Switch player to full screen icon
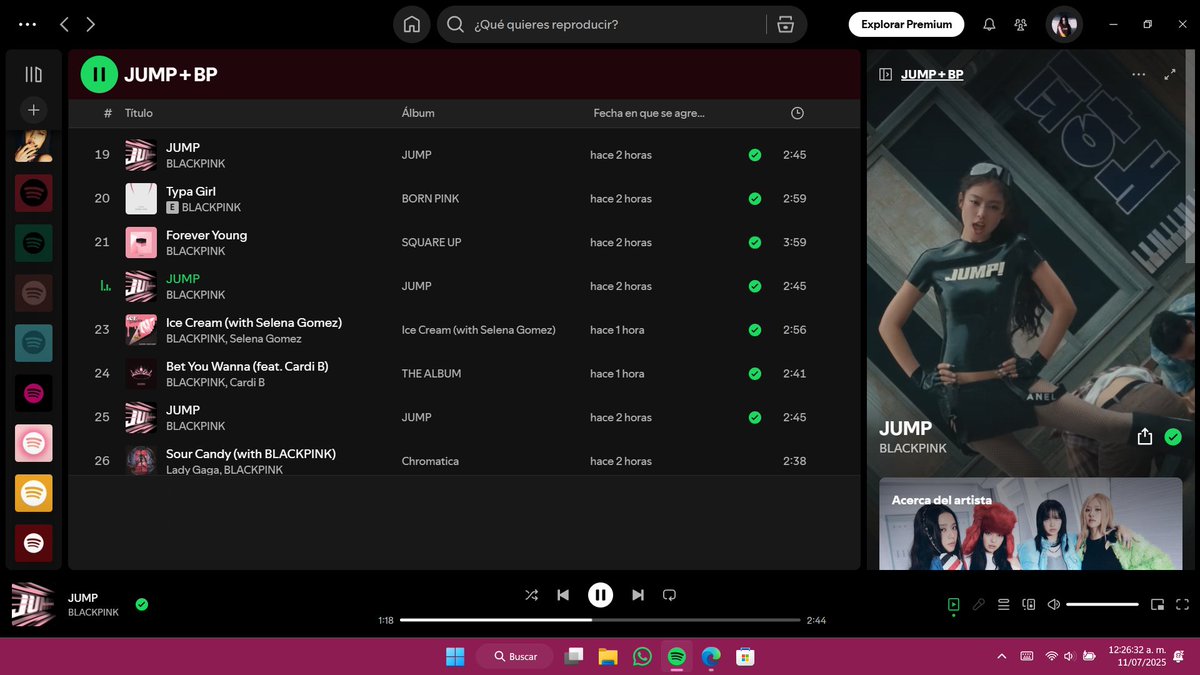The image size is (1200, 675). coord(1183,604)
